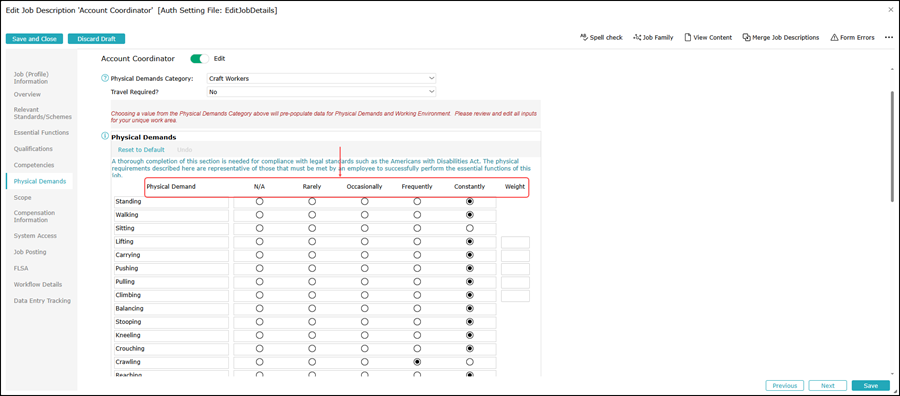This screenshot has width=900, height=396.
Task: Open the Competencies section
Action: click(x=34, y=165)
